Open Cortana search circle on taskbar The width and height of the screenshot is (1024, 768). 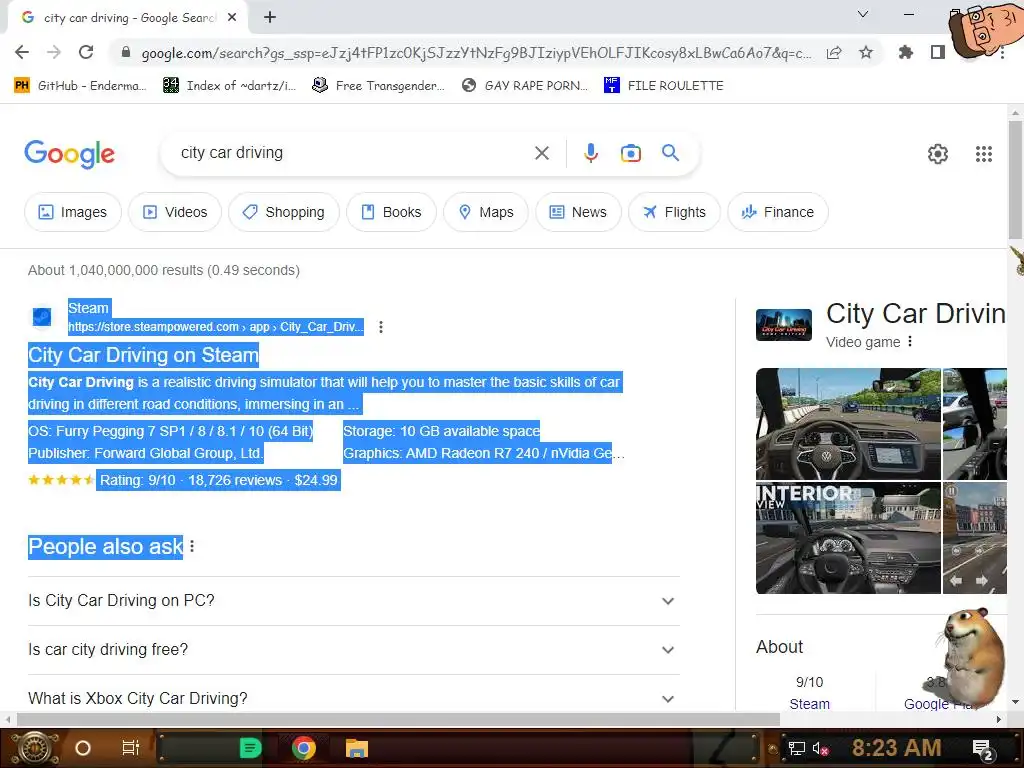[83, 748]
